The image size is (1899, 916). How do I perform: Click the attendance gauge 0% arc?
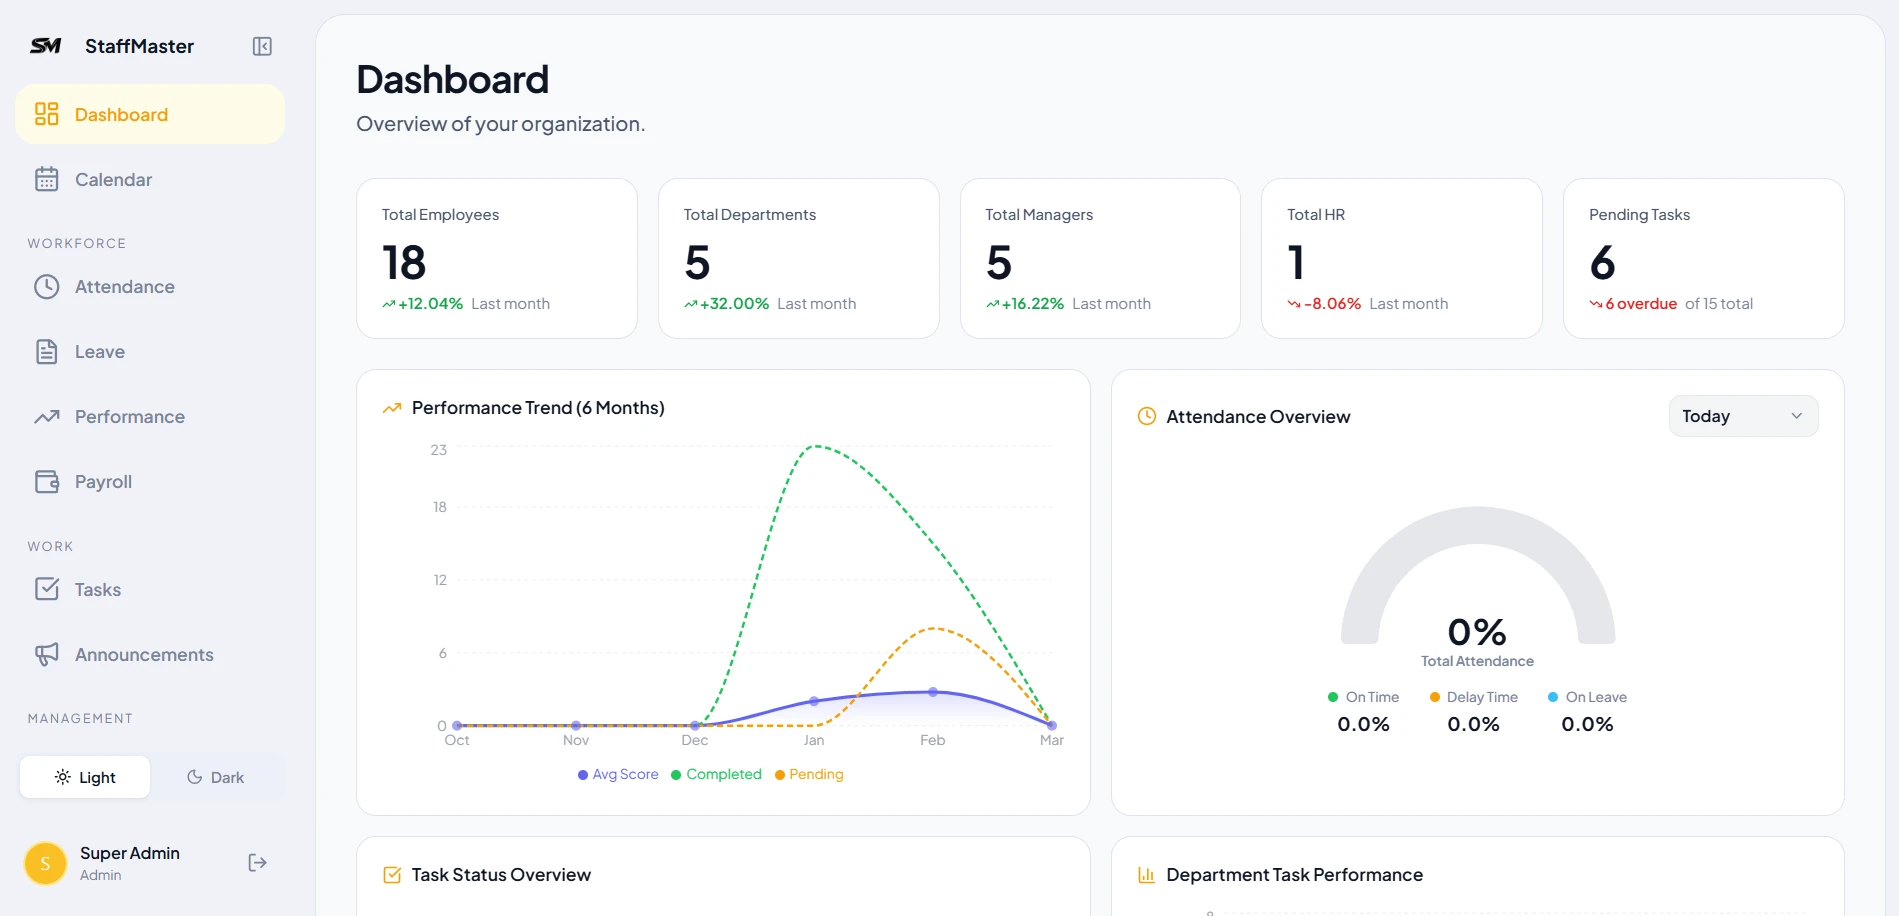1478,525
